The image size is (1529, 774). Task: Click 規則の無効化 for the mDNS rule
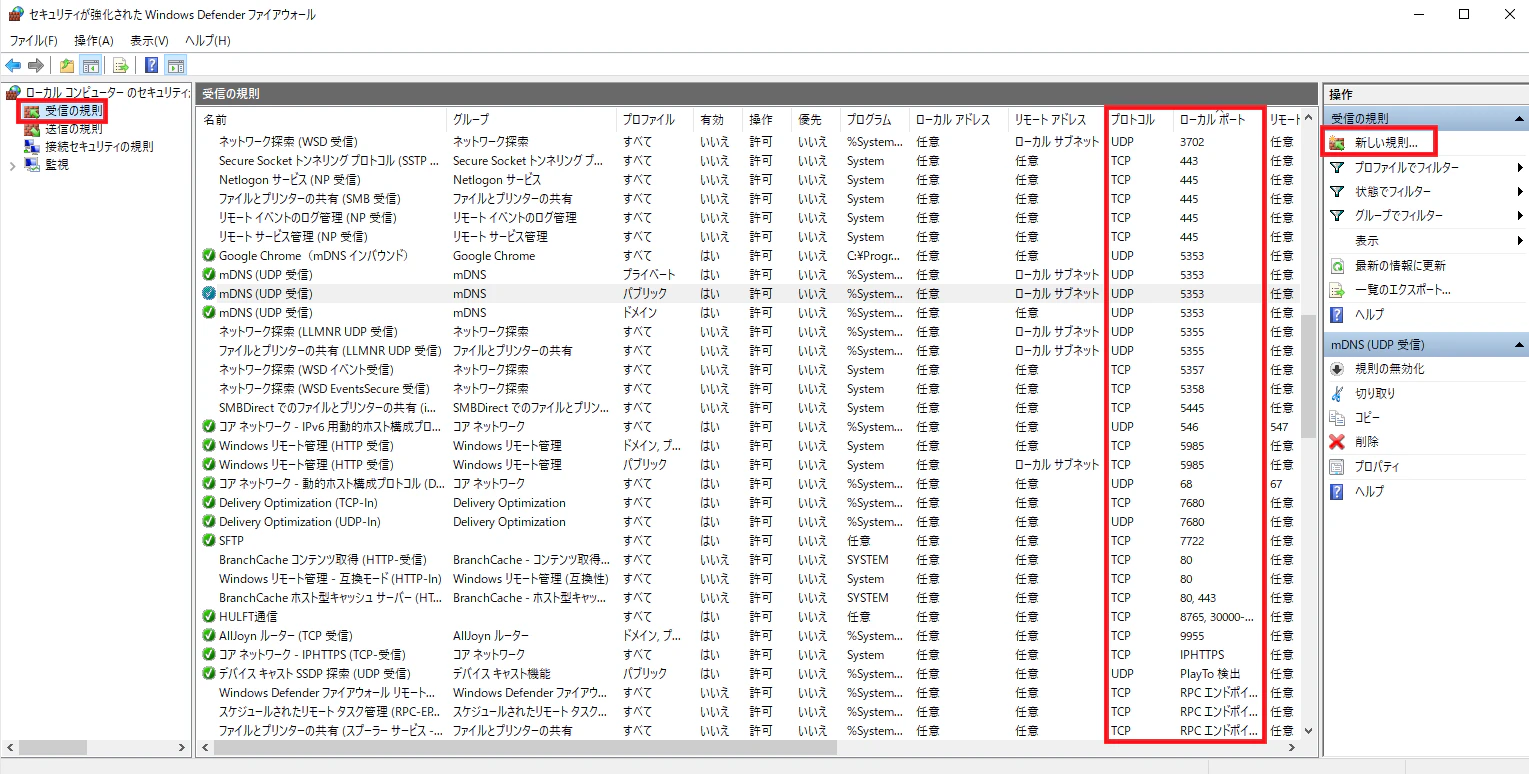click(1389, 369)
